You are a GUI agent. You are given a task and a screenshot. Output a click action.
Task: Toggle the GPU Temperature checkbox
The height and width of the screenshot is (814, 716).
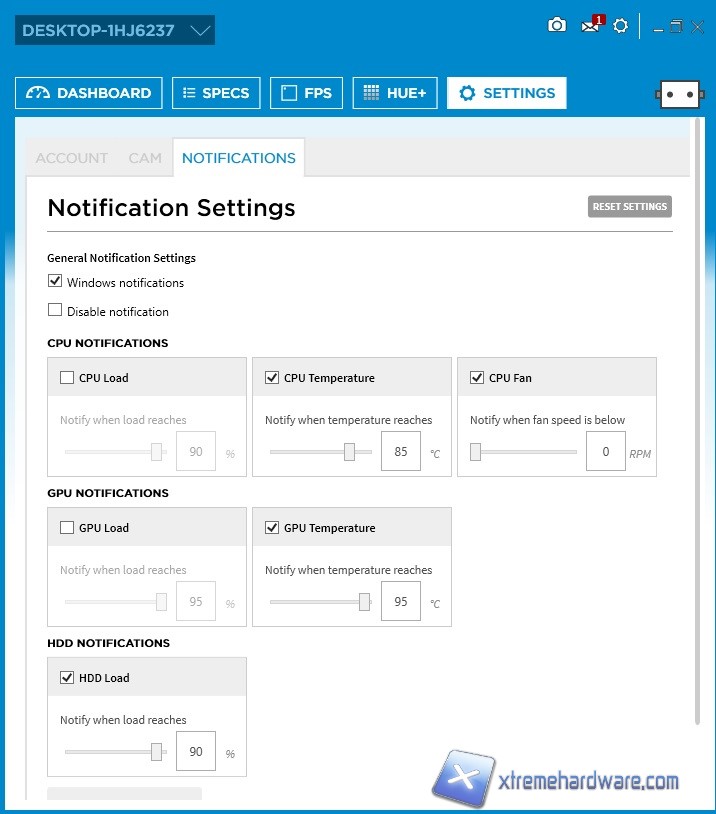[x=272, y=528]
